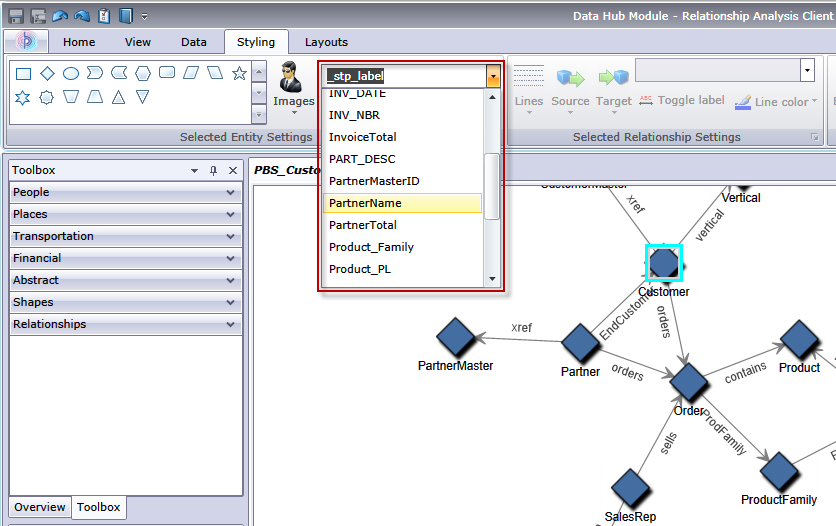Expand the Relationships toolbox category
This screenshot has height=526, width=836.
(x=126, y=324)
